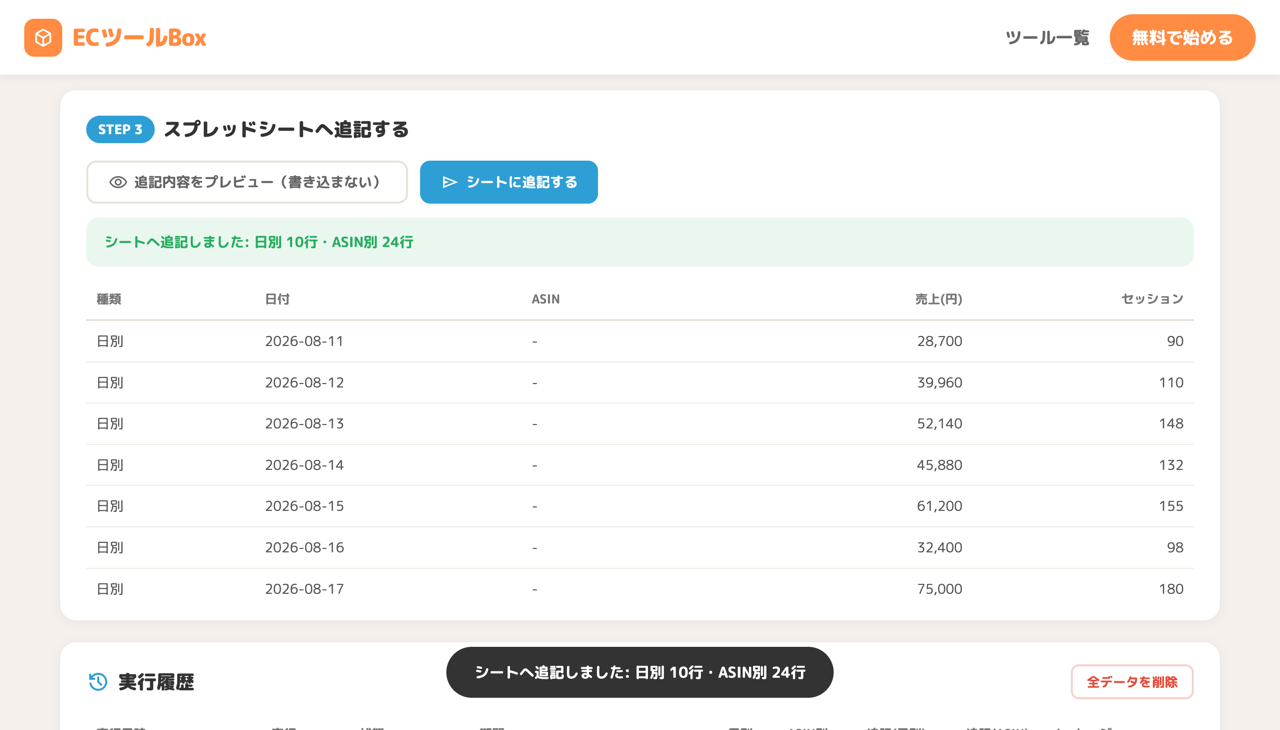Click the 売上(円) column header
The image size is (1280, 730).
point(938,299)
